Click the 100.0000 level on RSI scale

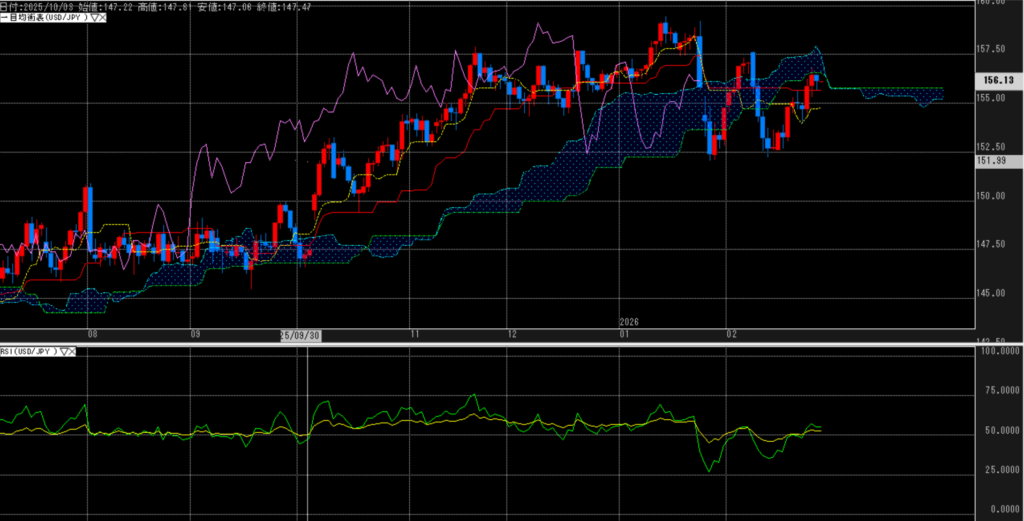click(1000, 352)
